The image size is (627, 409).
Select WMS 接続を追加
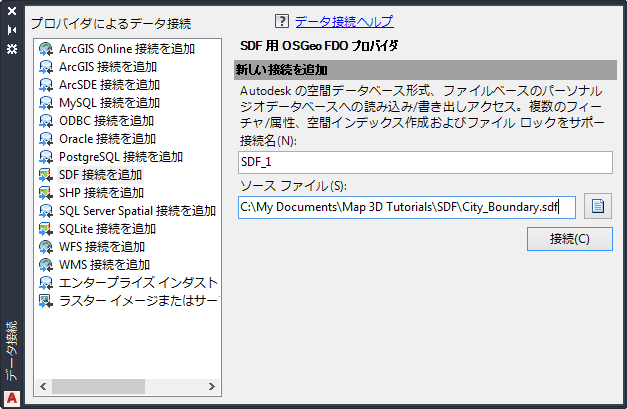pos(104,265)
